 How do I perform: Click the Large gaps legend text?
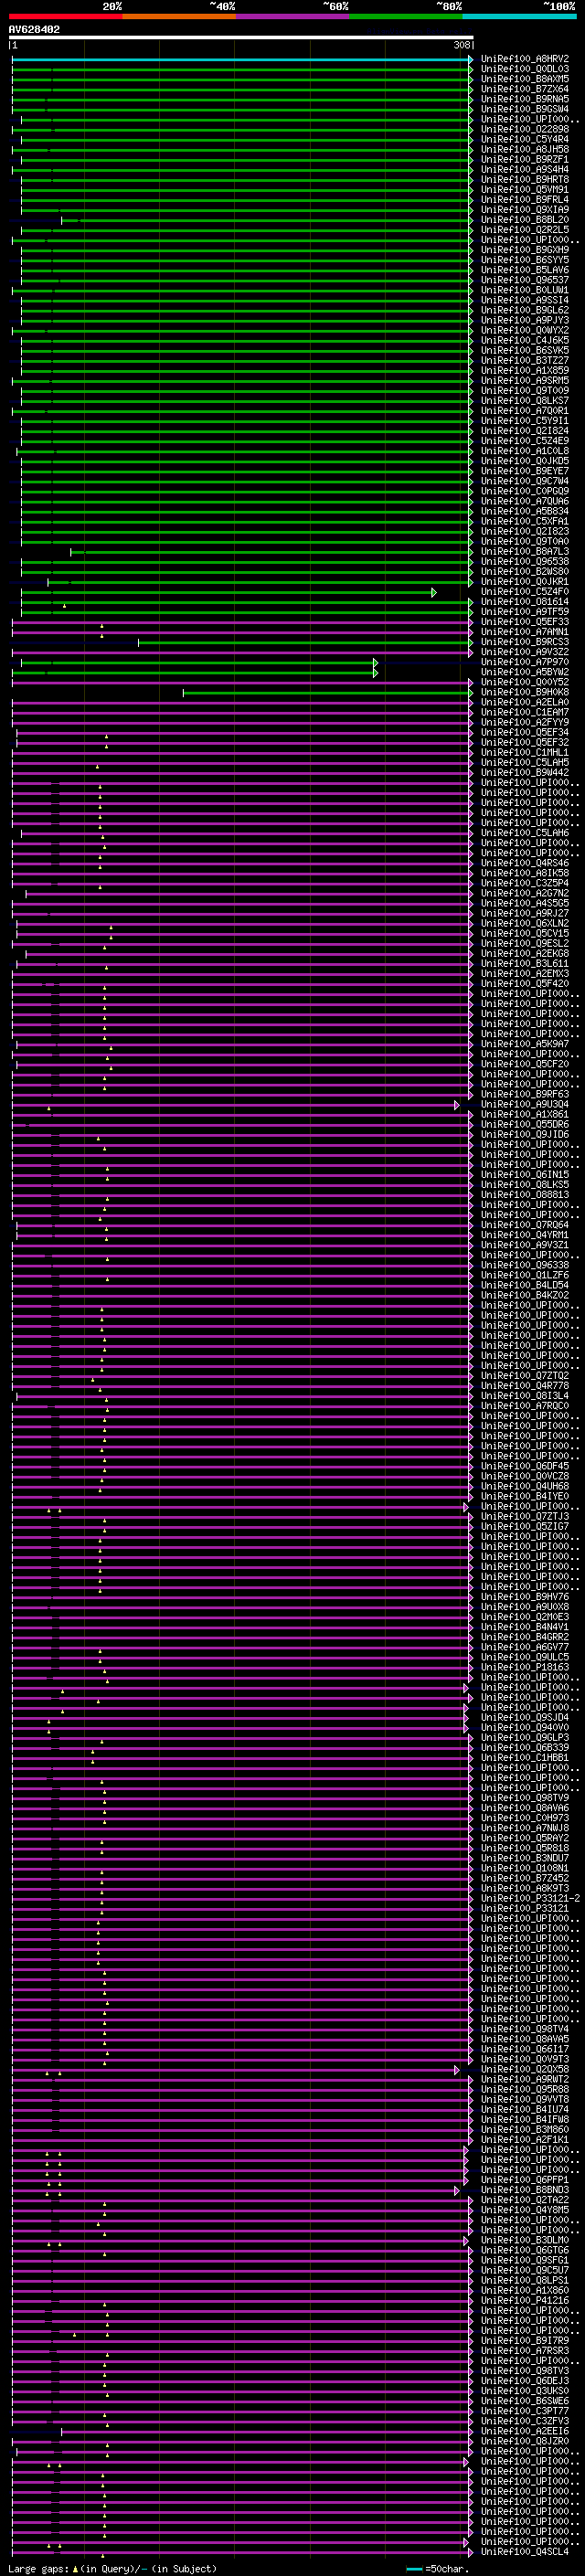pos(39,2569)
